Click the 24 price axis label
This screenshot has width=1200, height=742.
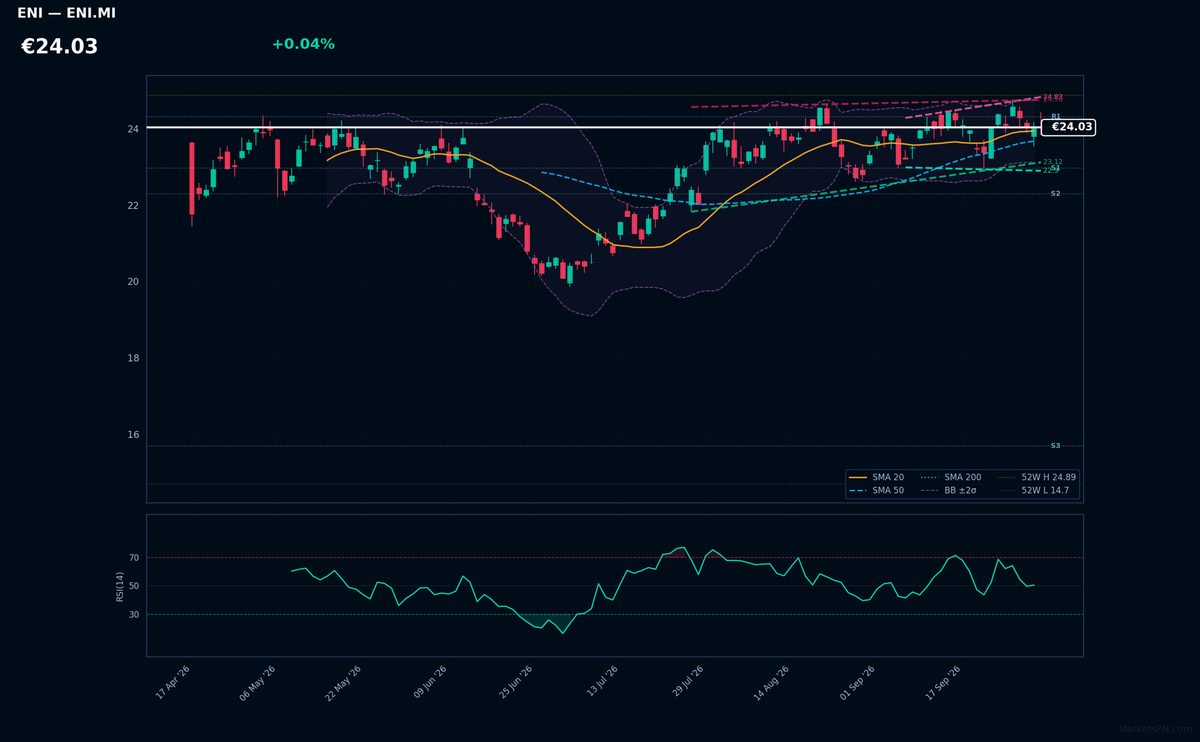point(132,129)
